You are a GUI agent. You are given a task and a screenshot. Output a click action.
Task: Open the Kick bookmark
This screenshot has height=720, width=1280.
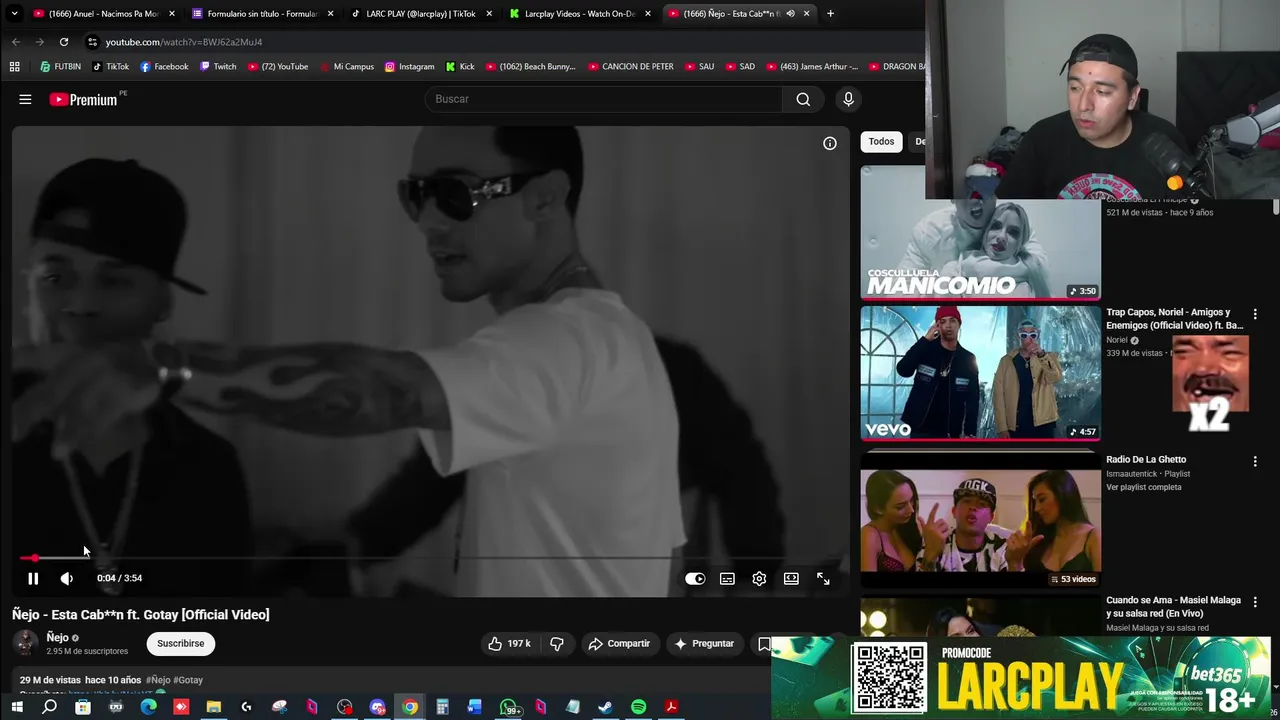pyautogui.click(x=460, y=67)
